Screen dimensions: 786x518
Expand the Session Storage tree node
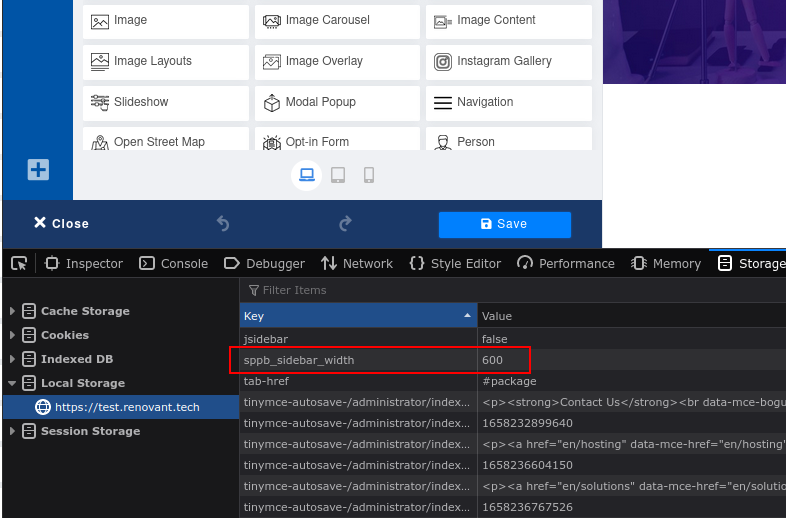pos(12,431)
